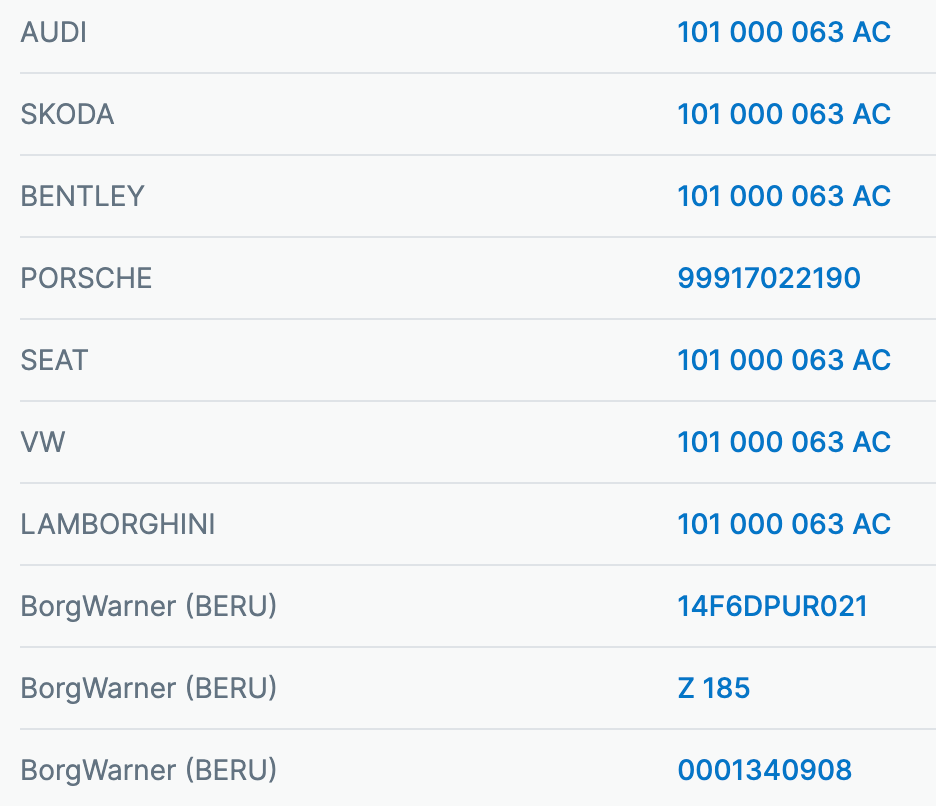This screenshot has height=806, width=936.
Task: Click the BorgWarner (BERU) label beside 0001340908
Action: (x=148, y=771)
